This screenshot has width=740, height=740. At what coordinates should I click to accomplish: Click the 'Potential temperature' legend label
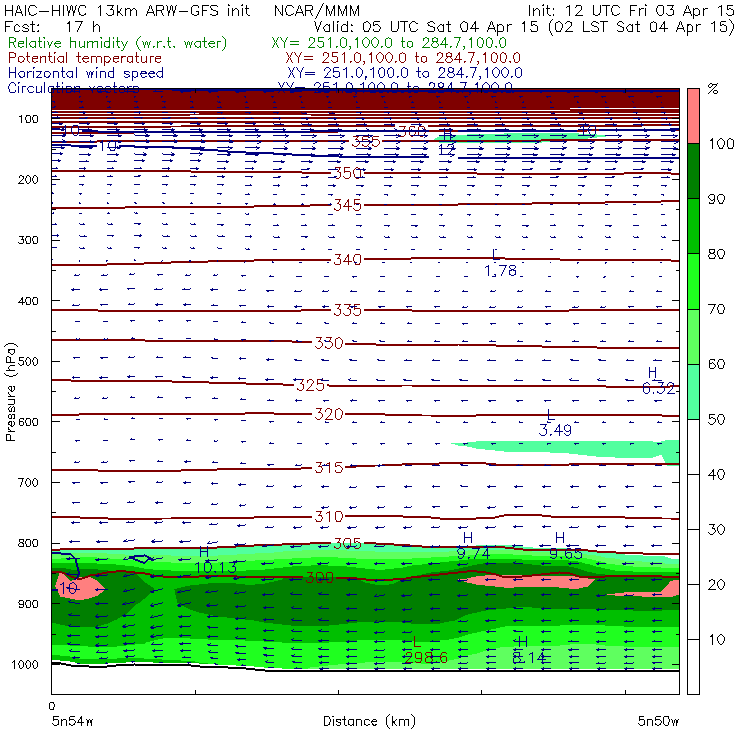pos(85,58)
